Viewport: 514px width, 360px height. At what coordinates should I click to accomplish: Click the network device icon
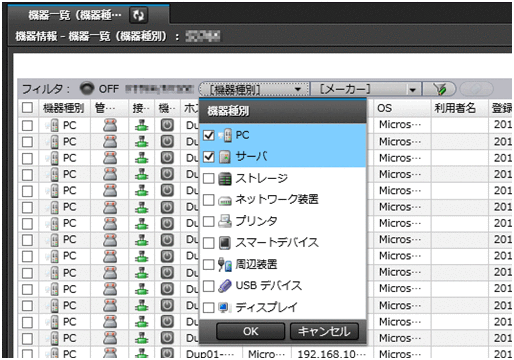(225, 201)
